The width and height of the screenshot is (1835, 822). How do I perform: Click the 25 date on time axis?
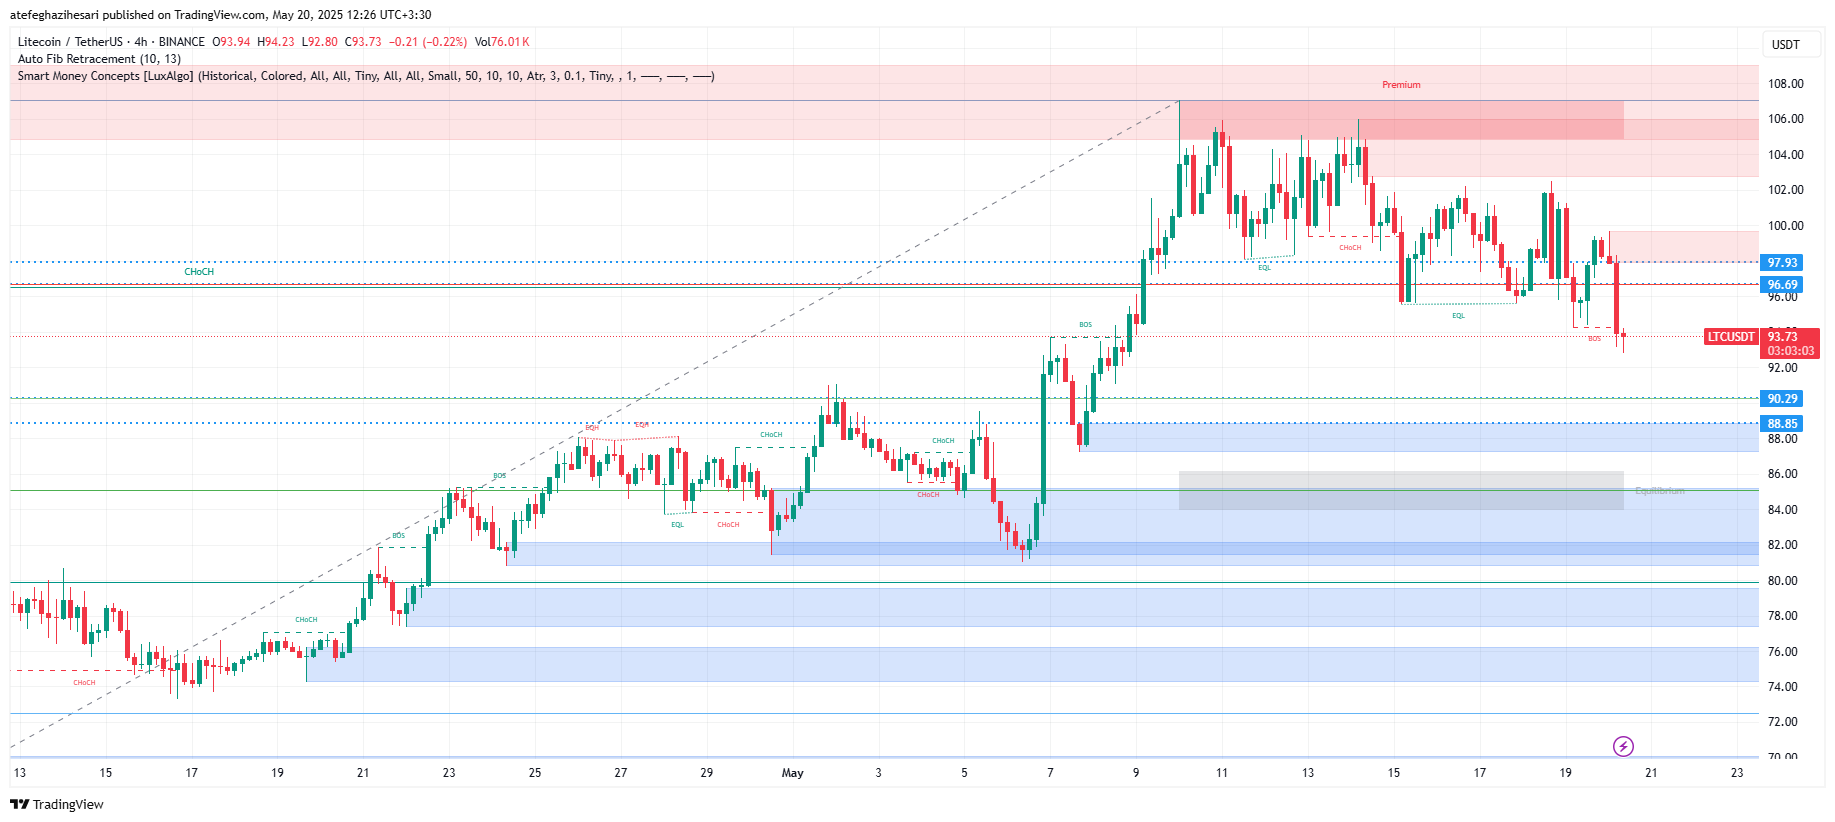point(535,773)
